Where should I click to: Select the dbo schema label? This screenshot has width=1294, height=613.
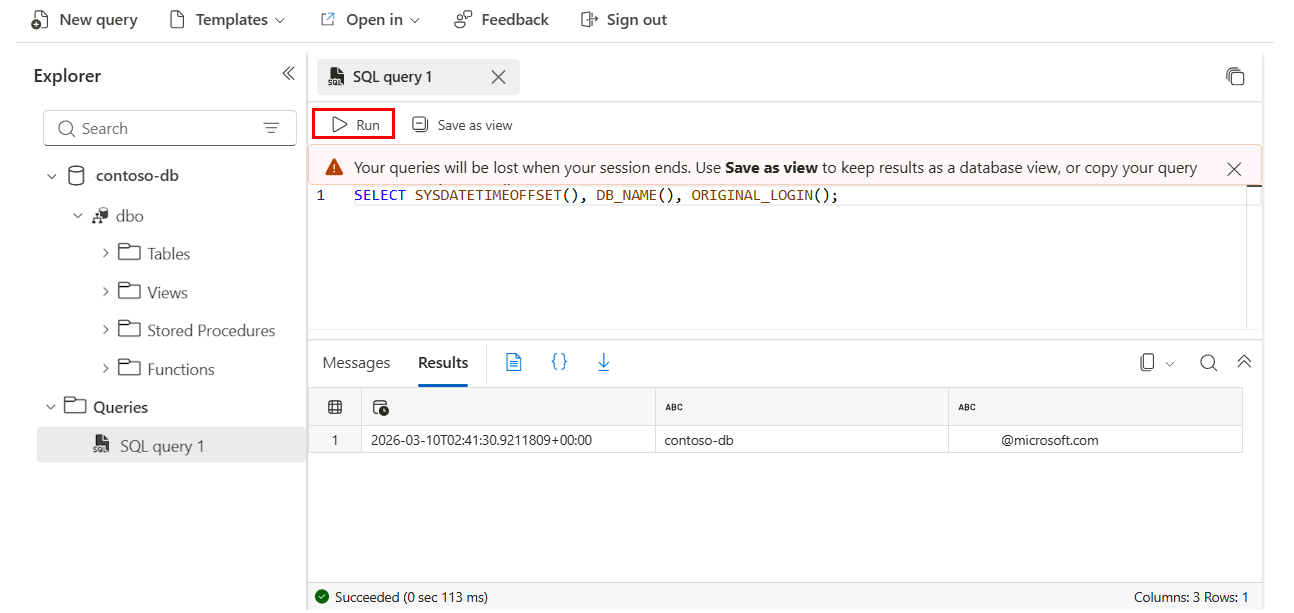pyautogui.click(x=130, y=216)
